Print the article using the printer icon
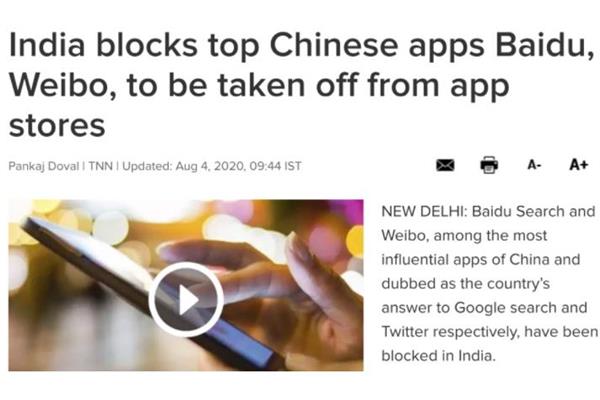The width and height of the screenshot is (600, 400). (x=489, y=165)
